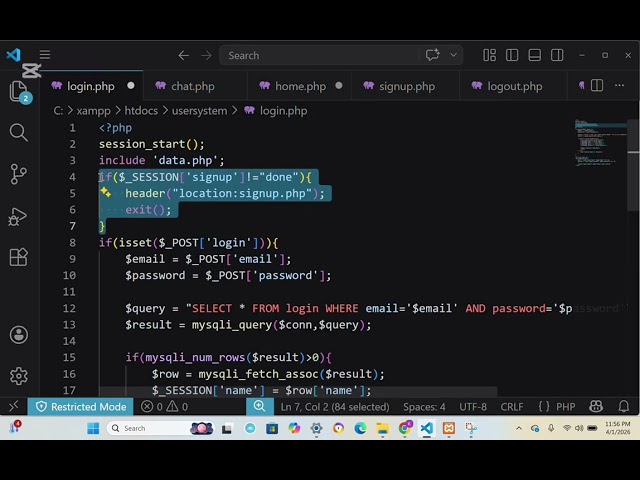Open Source Control view
Image resolution: width=640 pixels, height=480 pixels.
point(18,174)
